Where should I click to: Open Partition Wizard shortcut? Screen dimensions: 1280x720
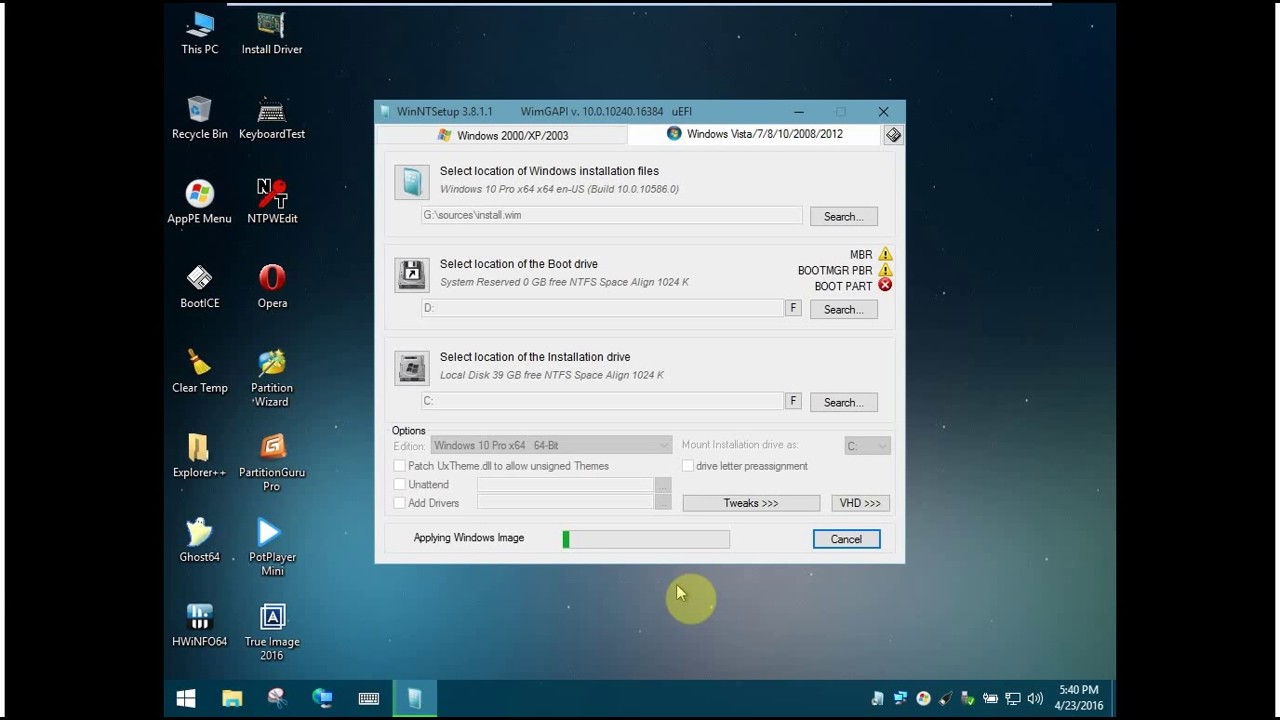[272, 378]
